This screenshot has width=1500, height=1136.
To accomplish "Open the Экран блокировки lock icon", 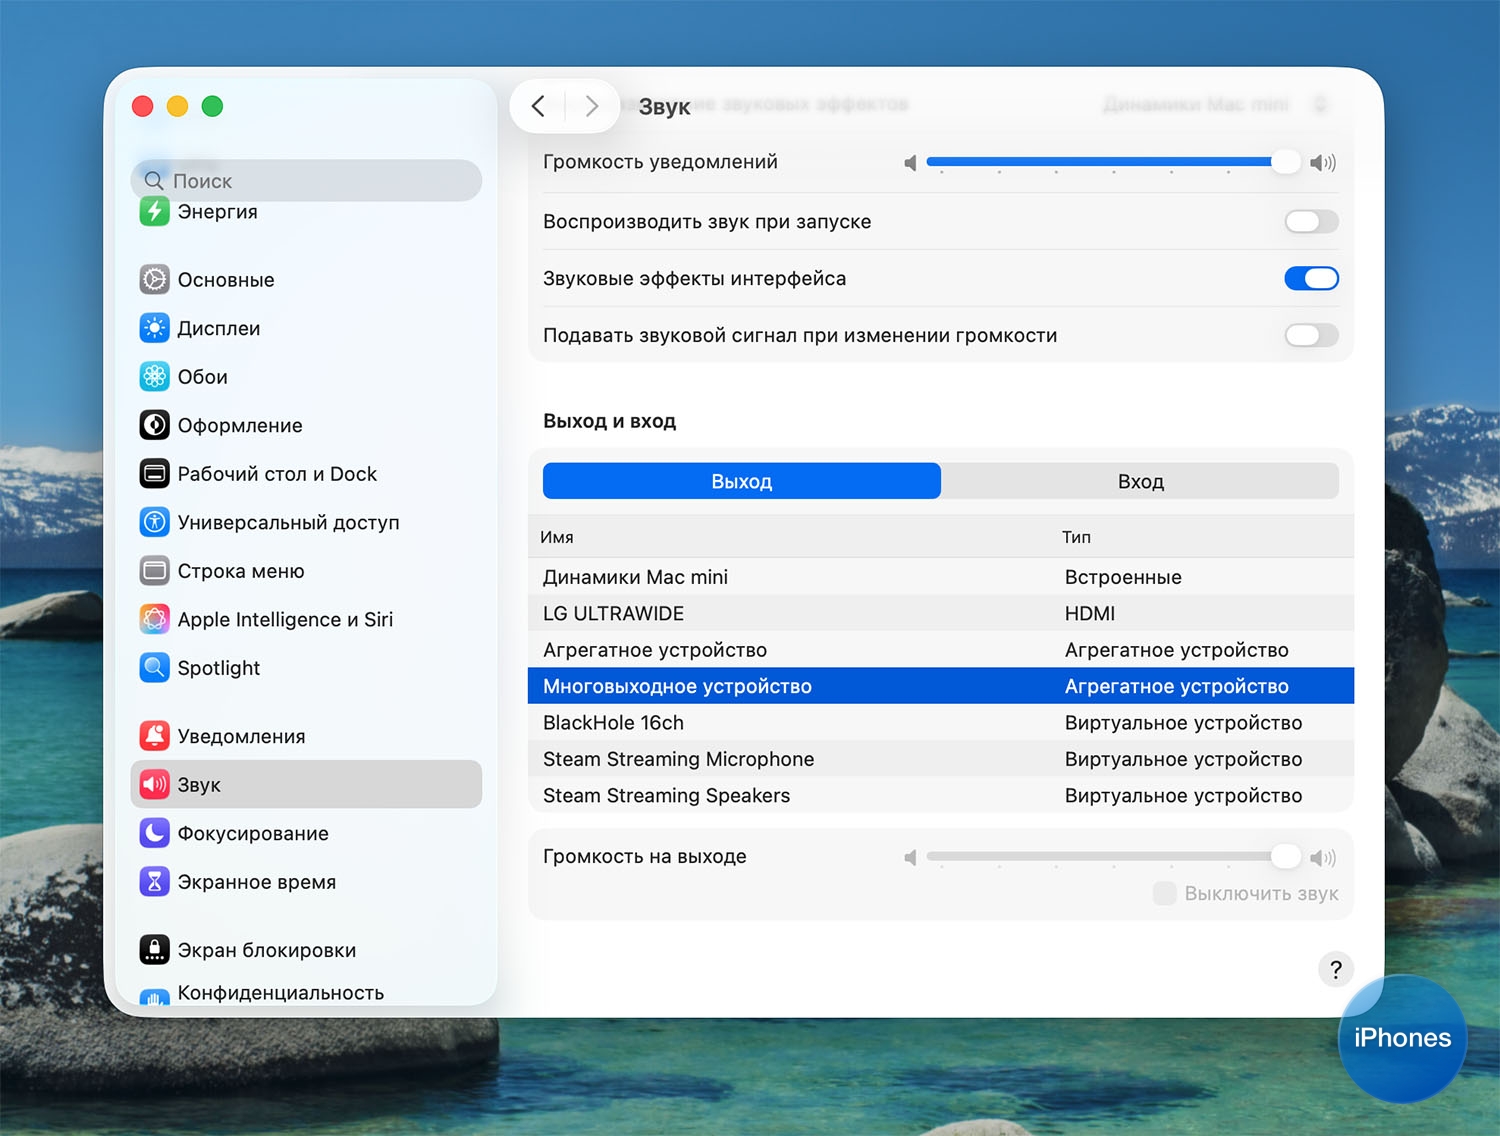I will pos(154,950).
